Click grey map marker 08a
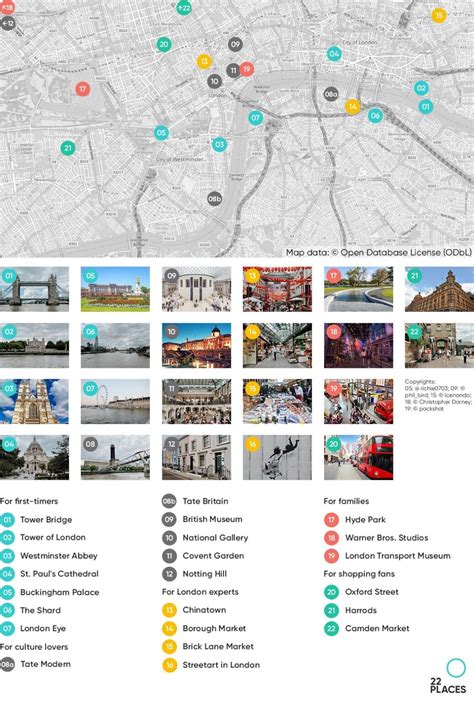The image size is (474, 702). click(331, 94)
